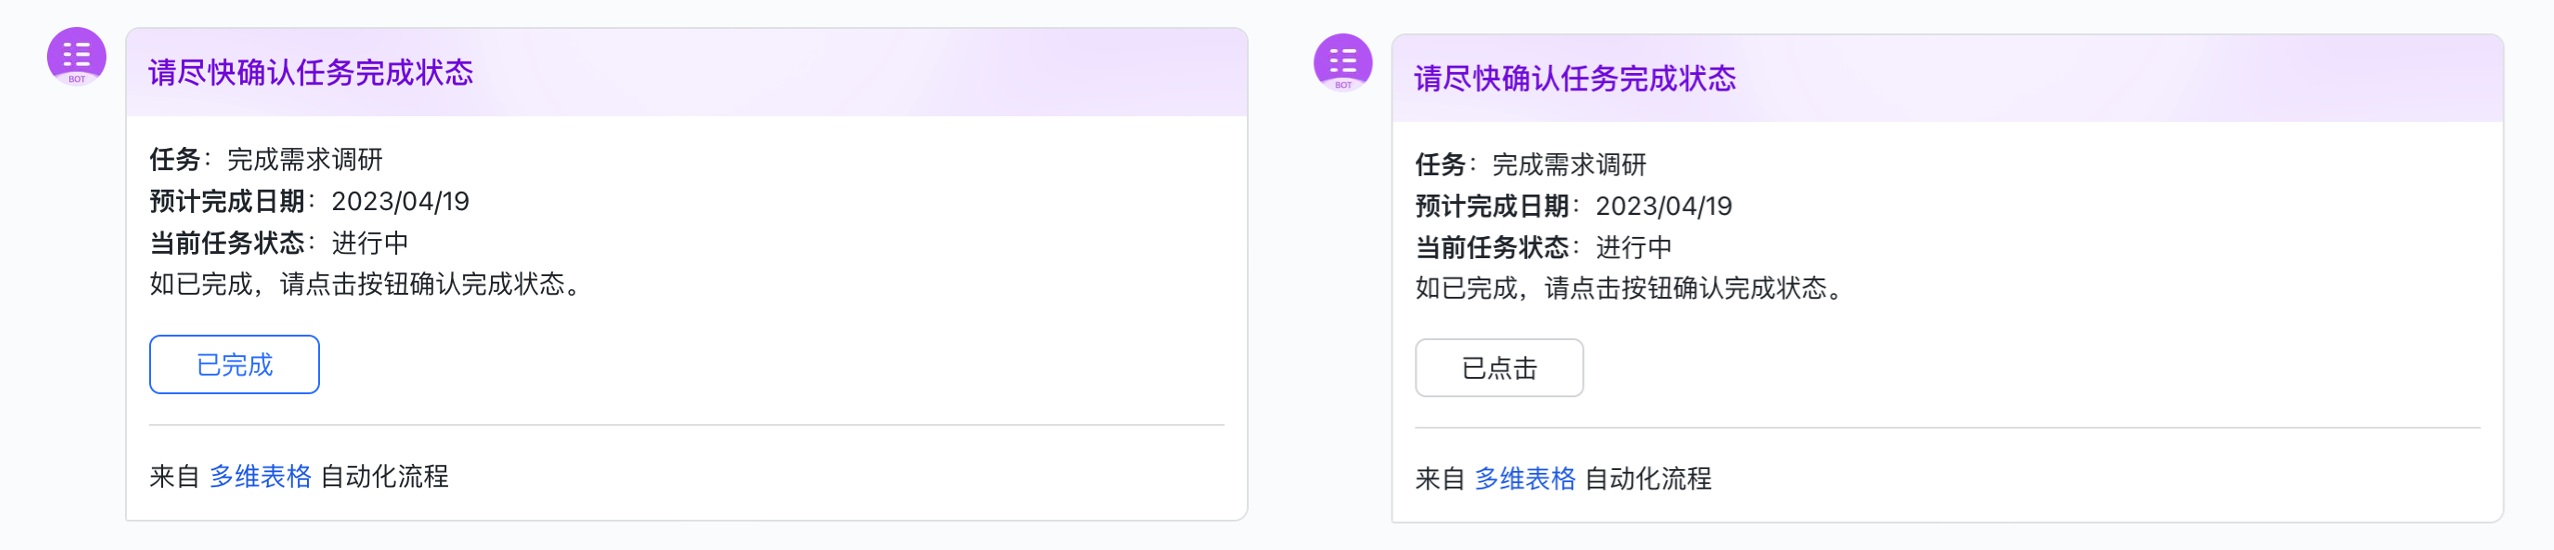Click 来自 footer label in the 已完成 card
Viewport: 2554px width, 550px height.
click(175, 477)
